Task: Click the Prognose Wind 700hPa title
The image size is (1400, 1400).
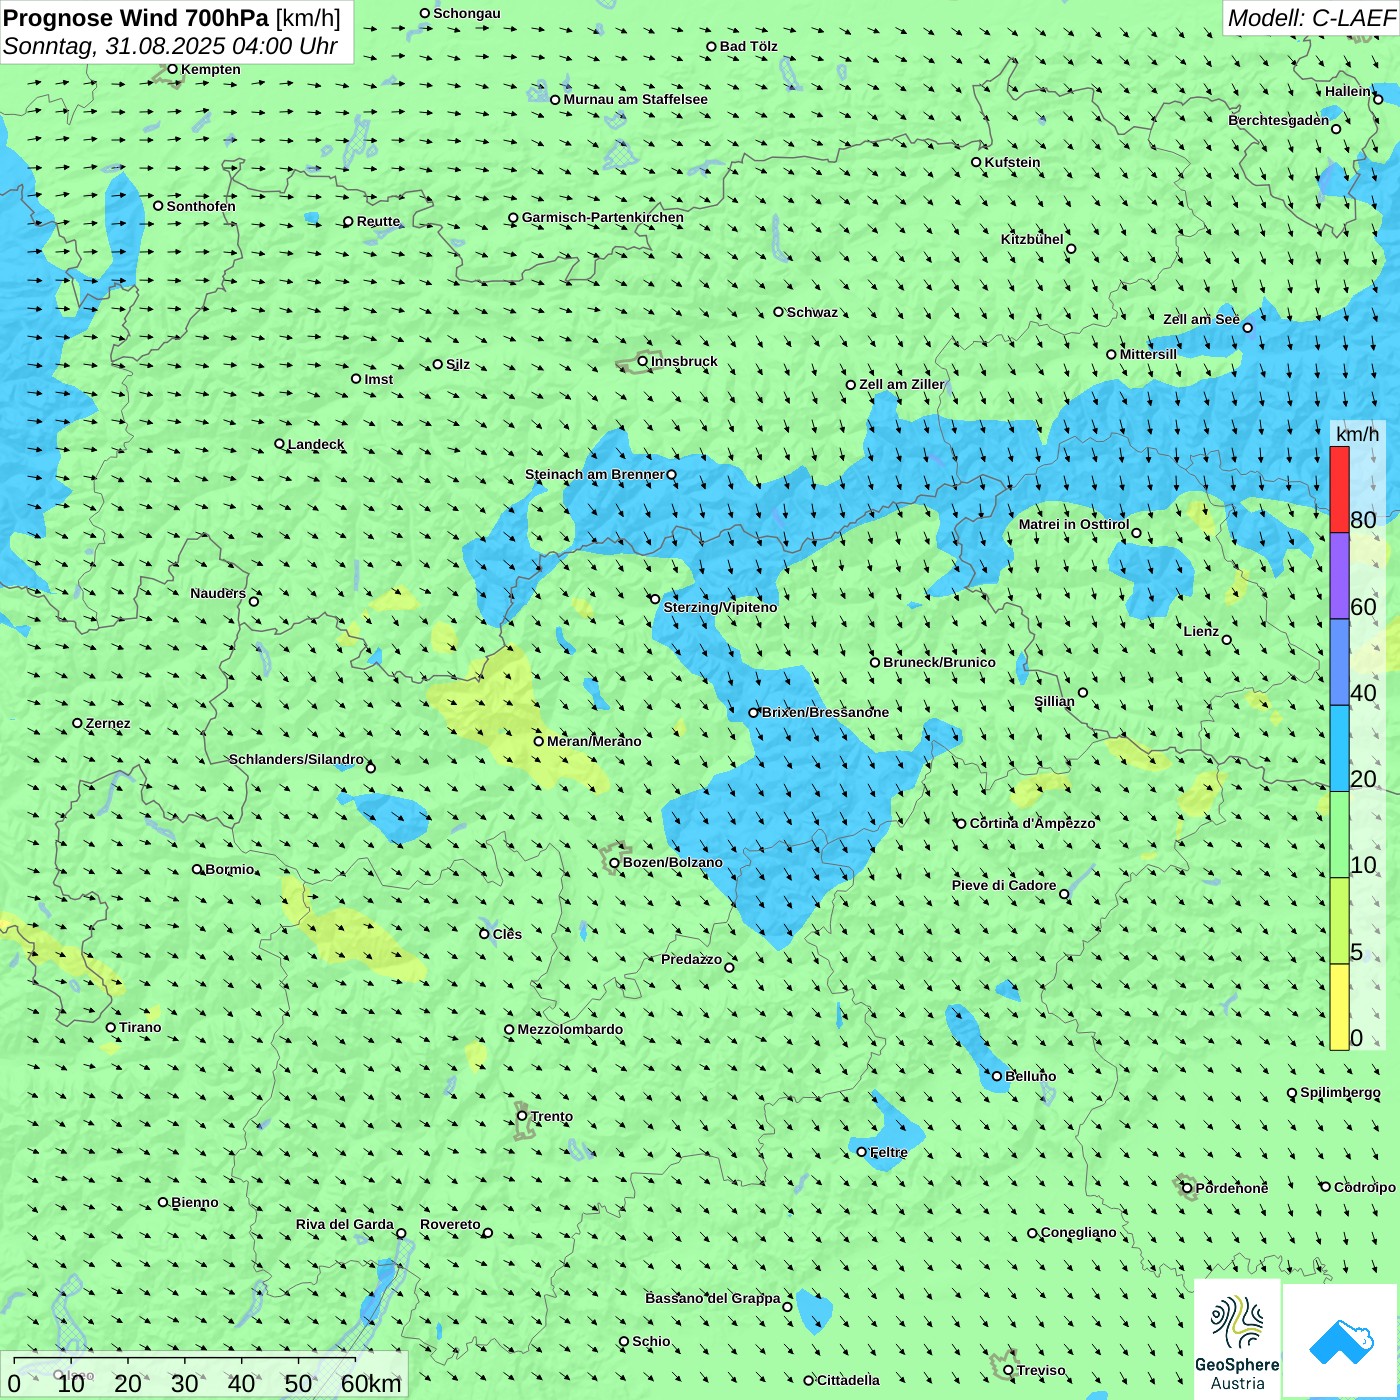Action: (x=172, y=18)
